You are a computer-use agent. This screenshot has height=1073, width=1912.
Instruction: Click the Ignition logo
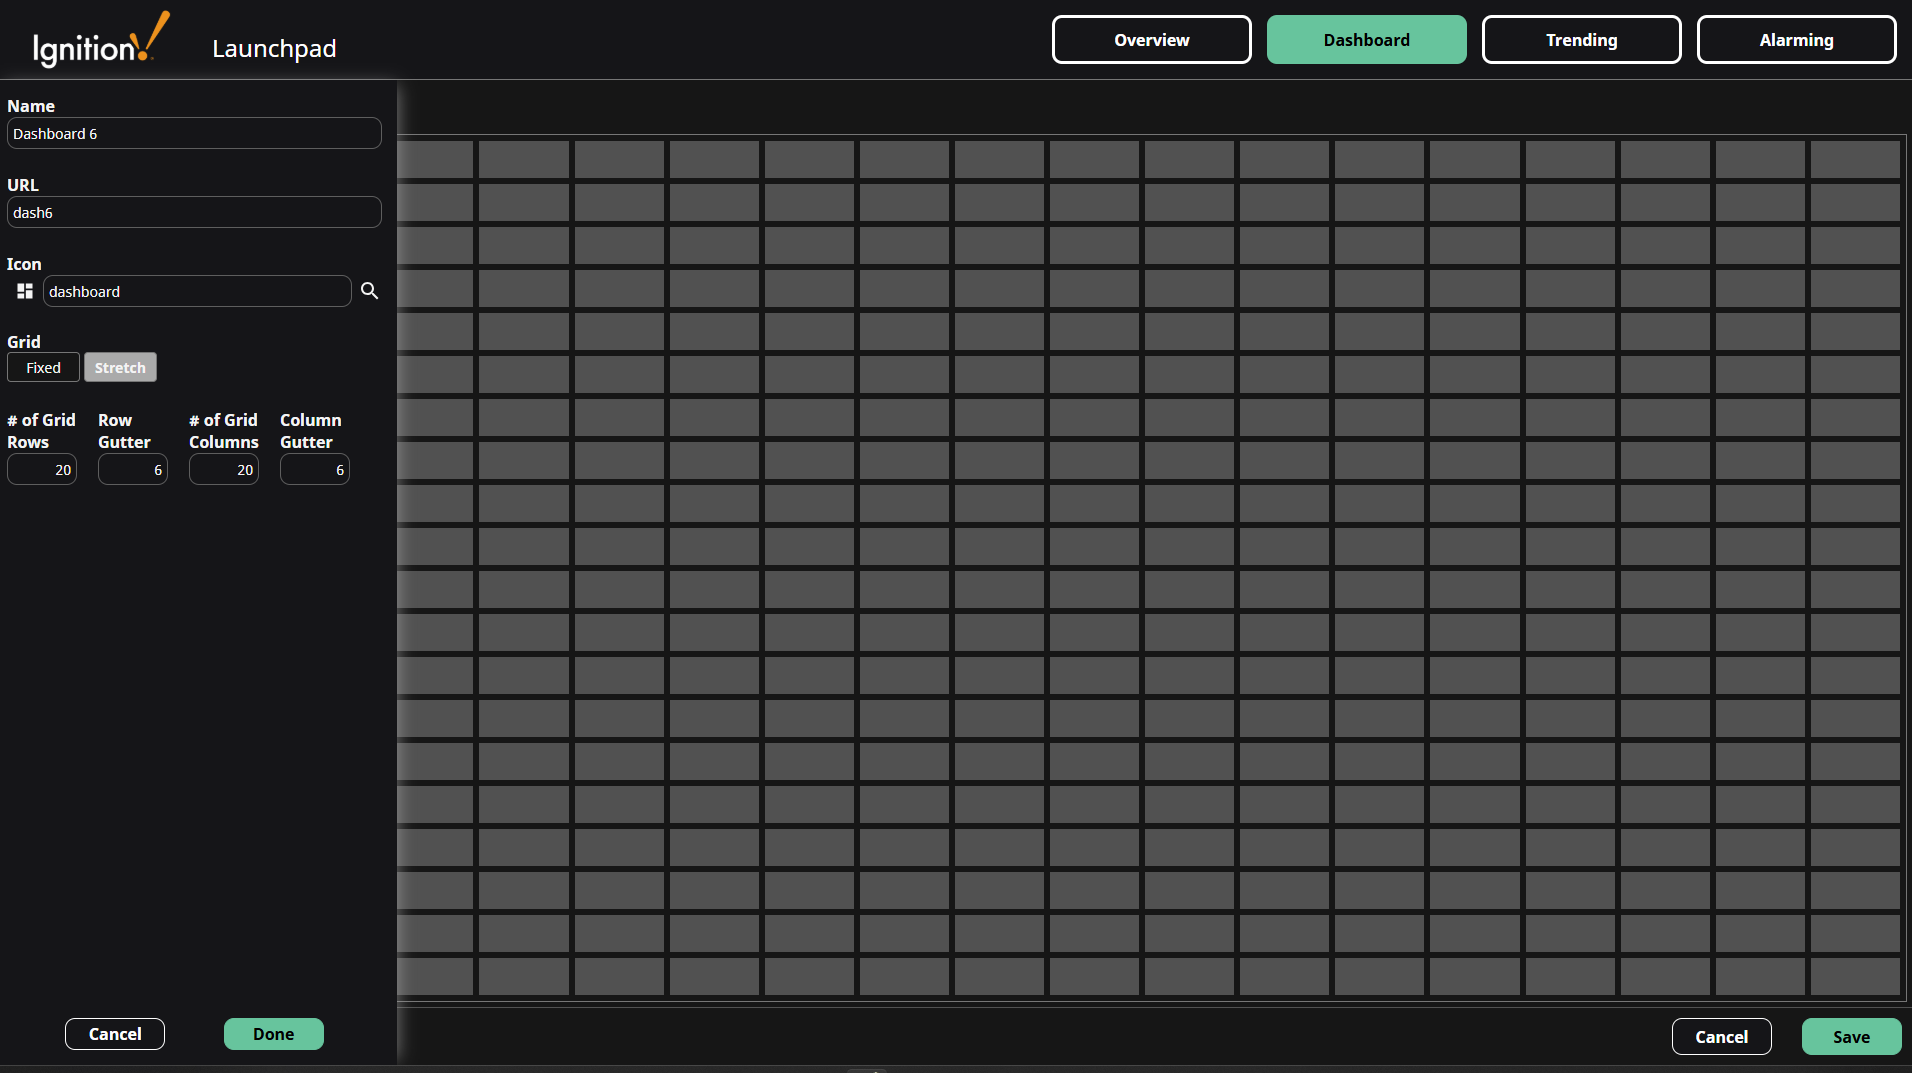pyautogui.click(x=99, y=39)
